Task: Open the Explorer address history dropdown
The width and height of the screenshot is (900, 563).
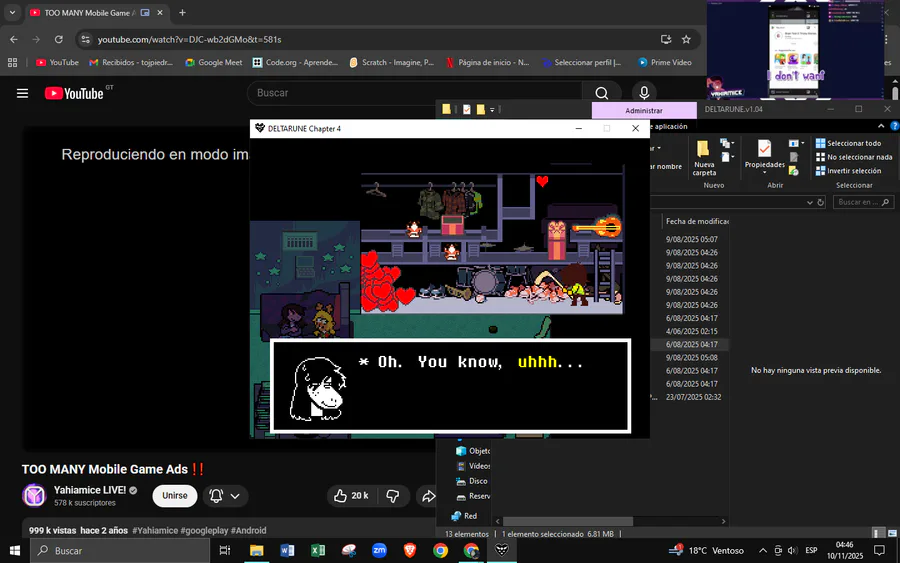Action: 809,202
